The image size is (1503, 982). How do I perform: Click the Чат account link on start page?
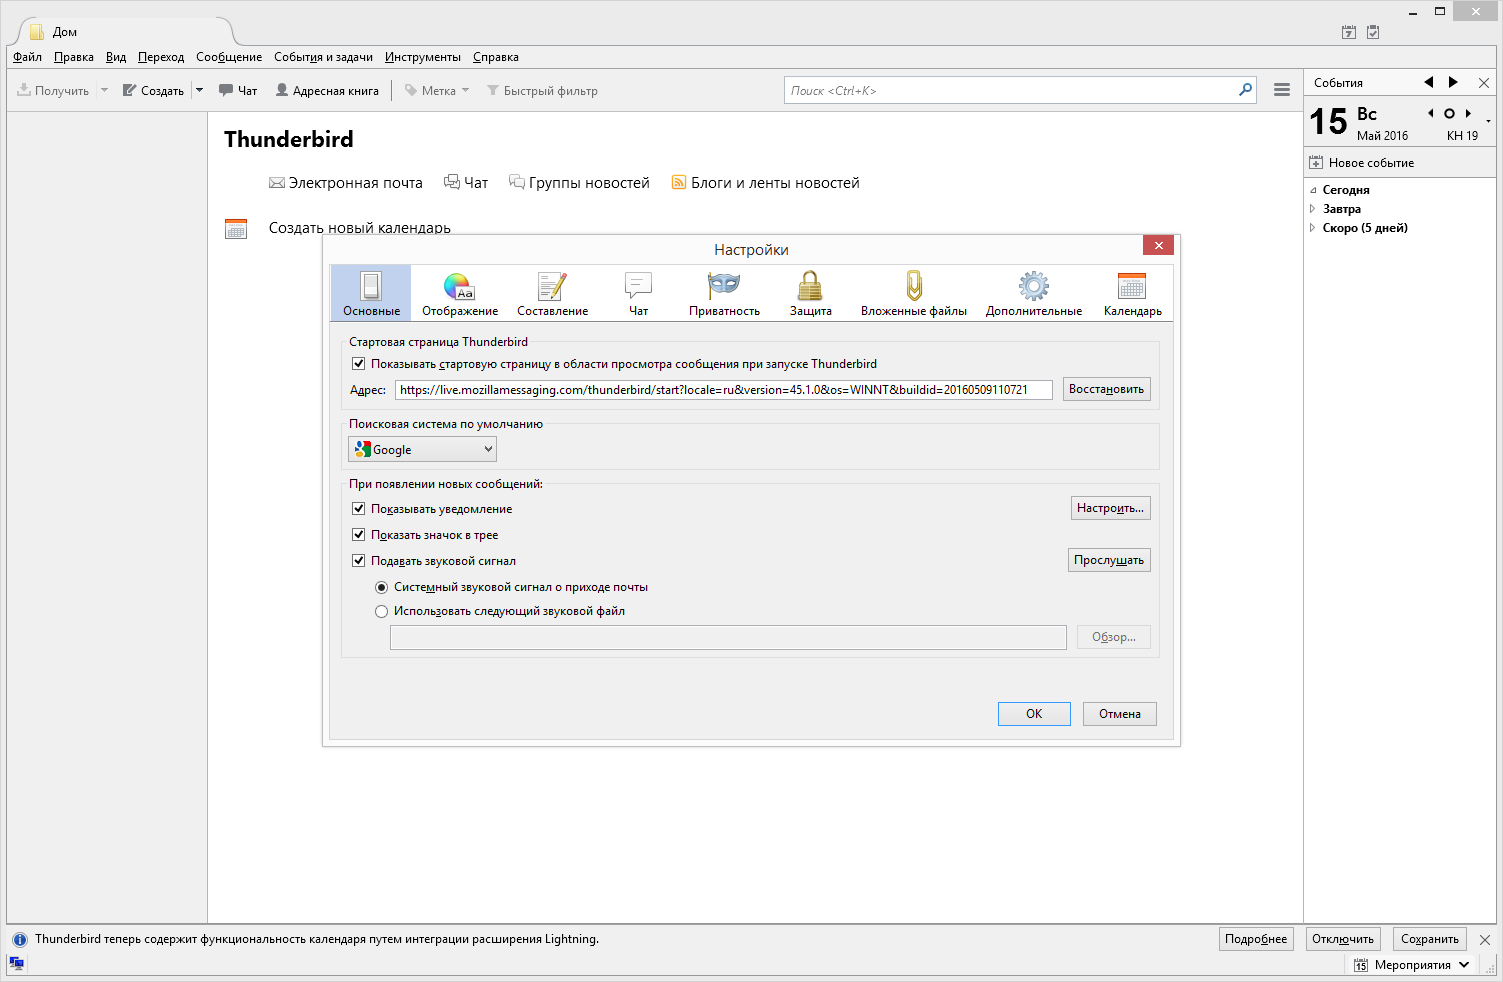[466, 183]
